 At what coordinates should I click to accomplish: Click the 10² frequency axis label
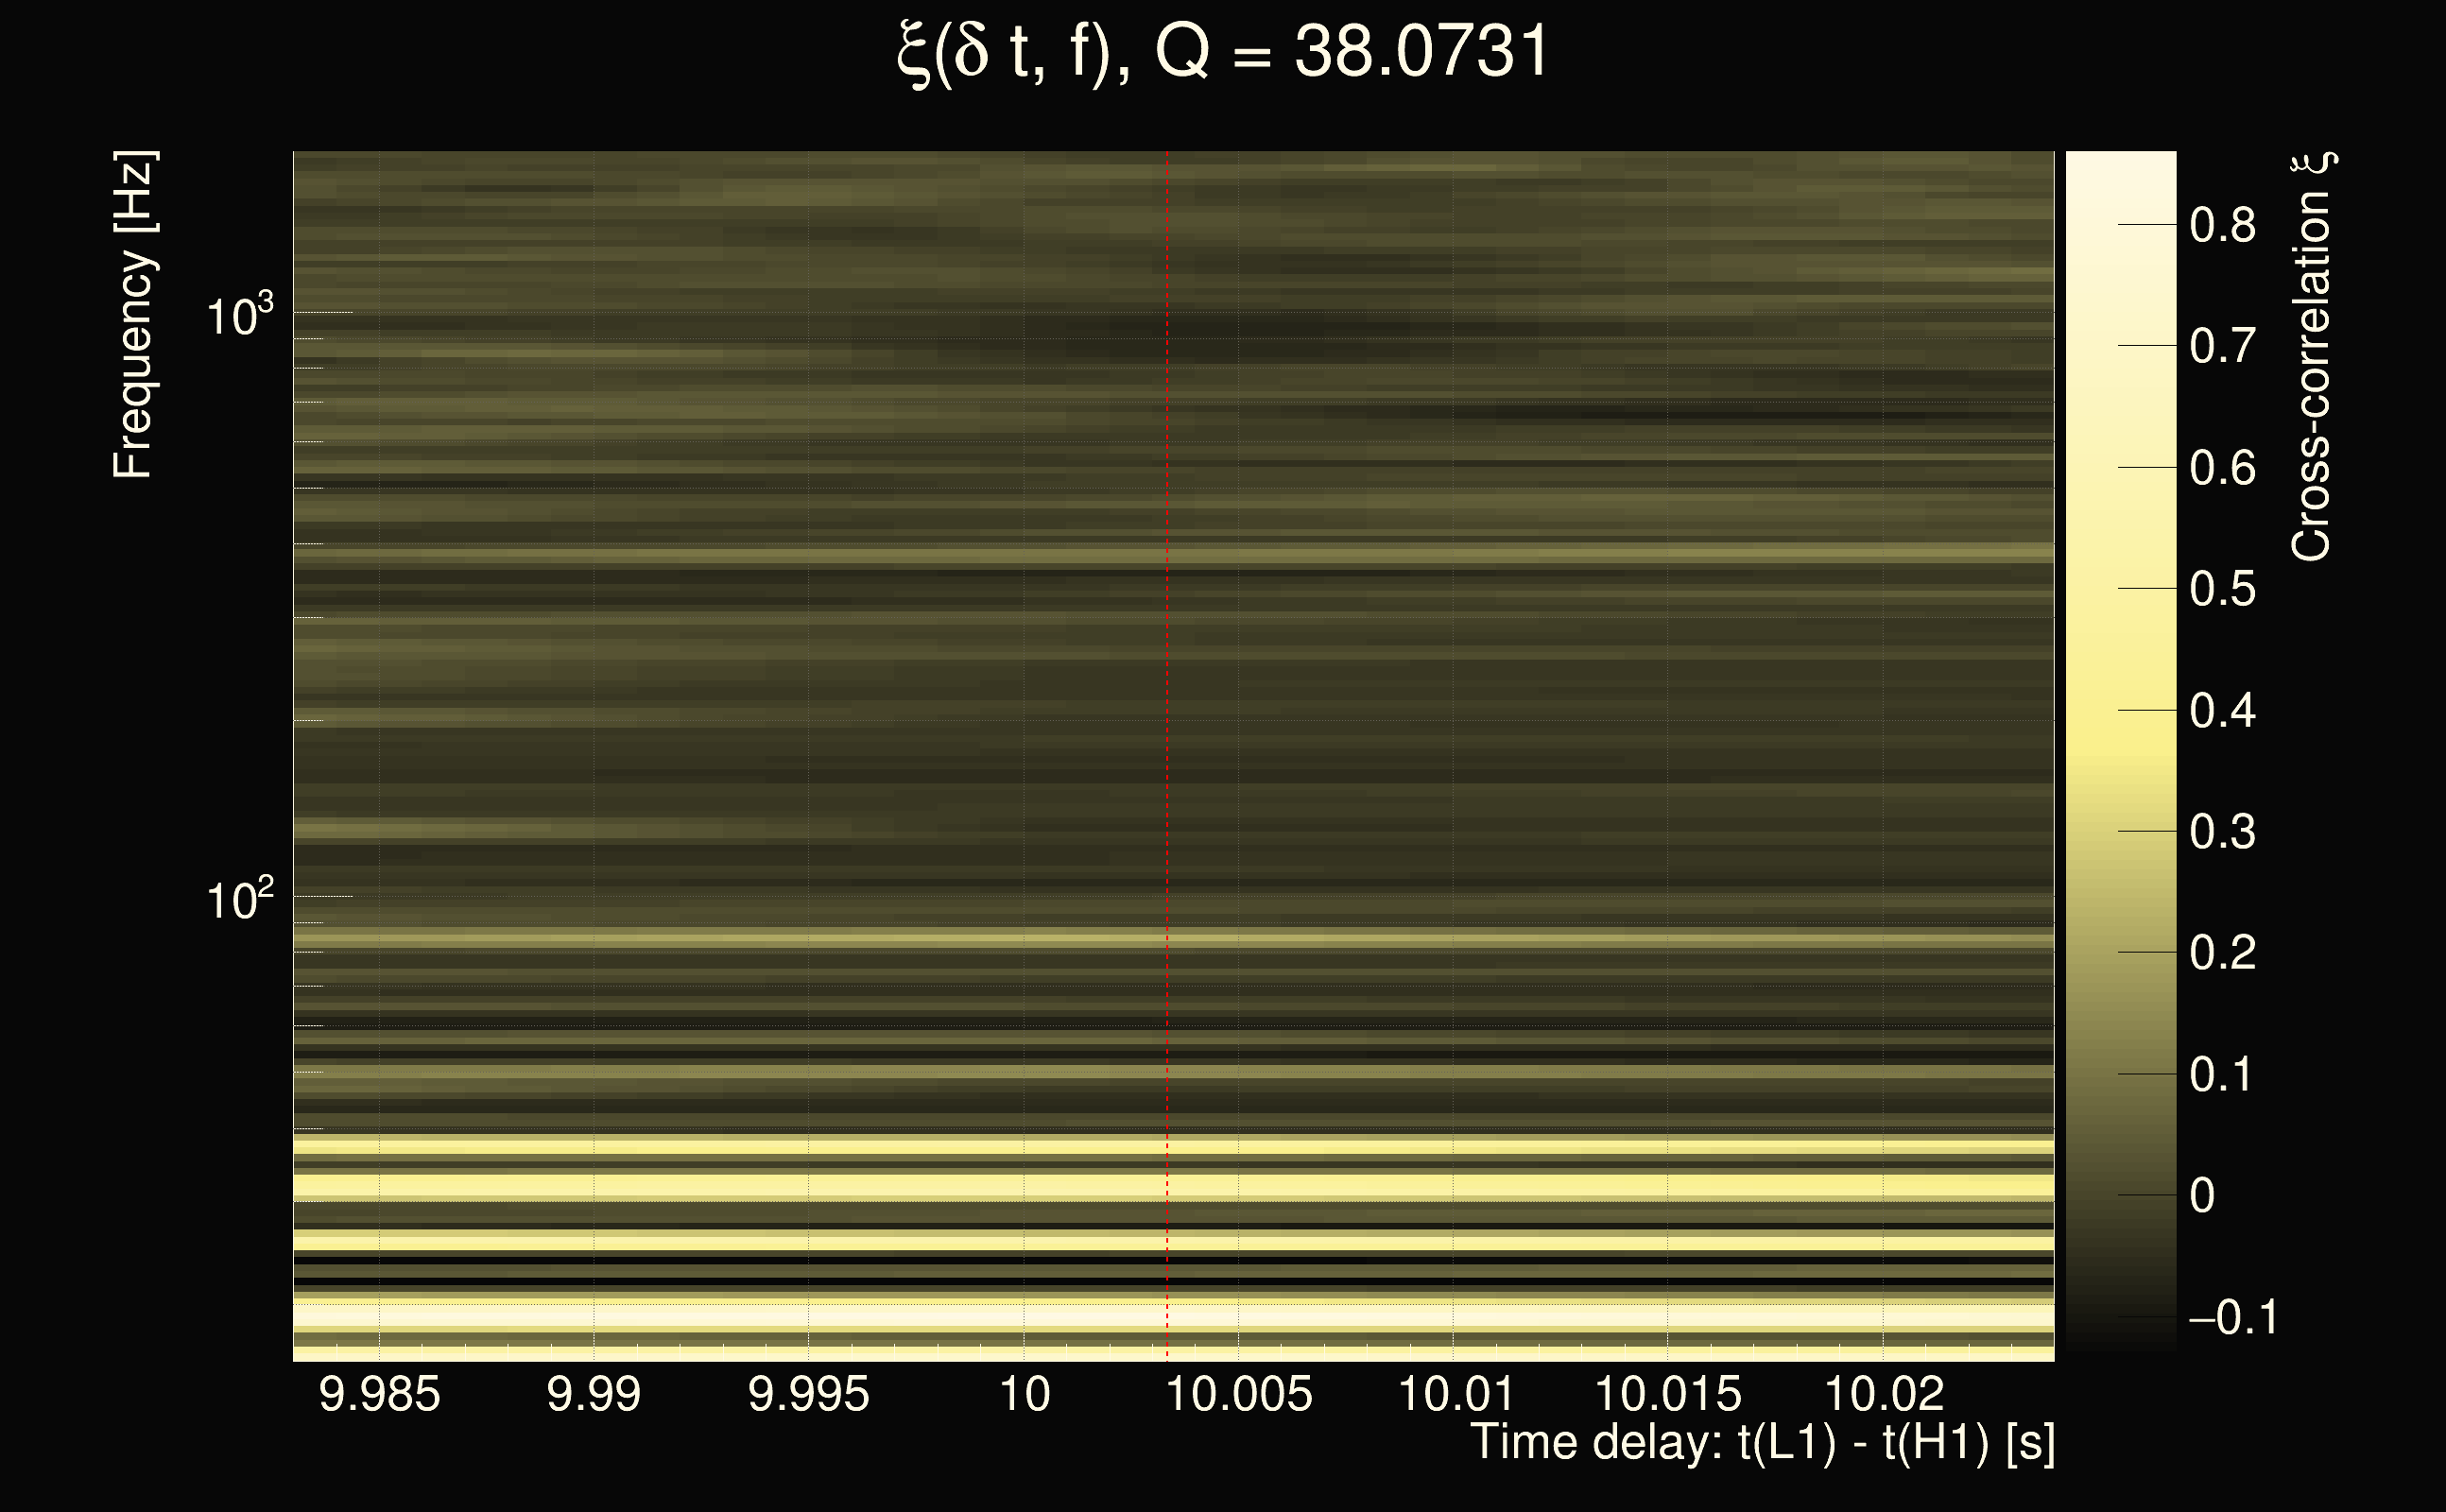pos(239,900)
